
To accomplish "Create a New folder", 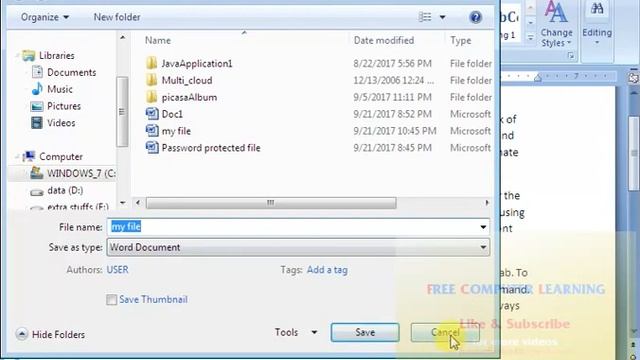I will click(x=117, y=17).
